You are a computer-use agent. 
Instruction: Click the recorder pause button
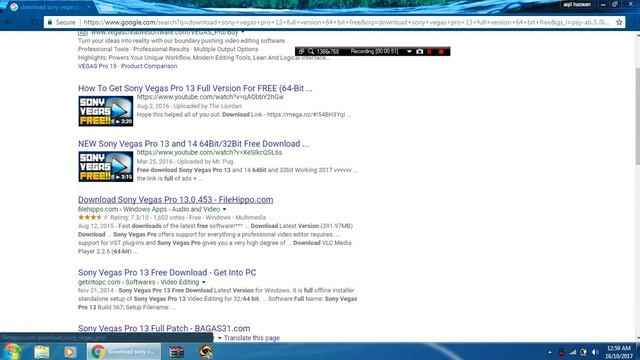pos(430,51)
